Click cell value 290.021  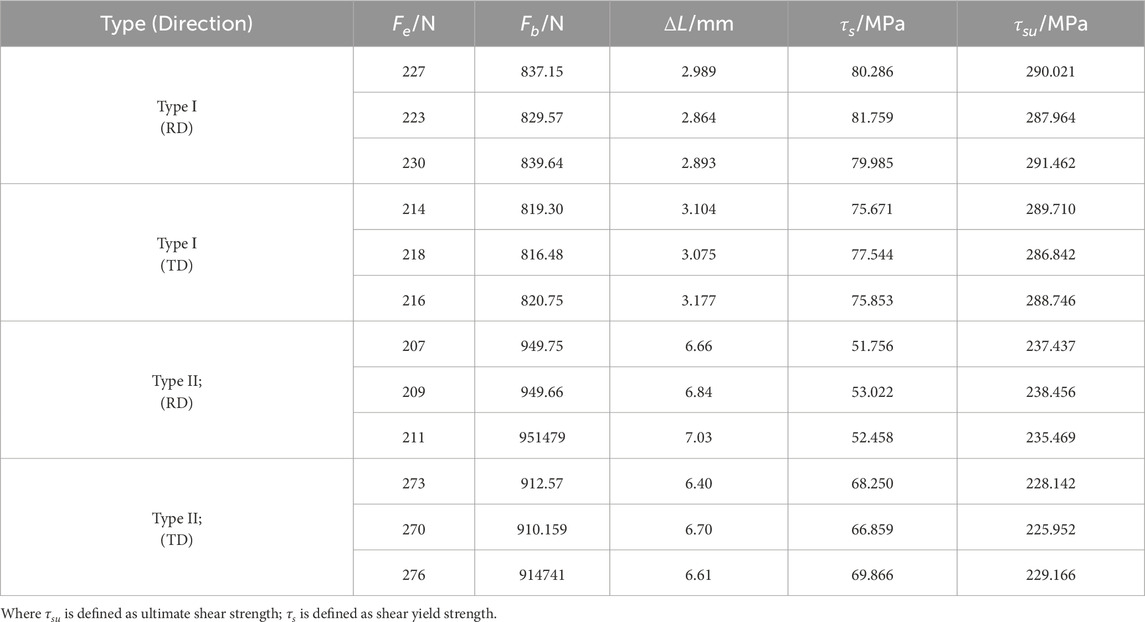pyautogui.click(x=1050, y=71)
